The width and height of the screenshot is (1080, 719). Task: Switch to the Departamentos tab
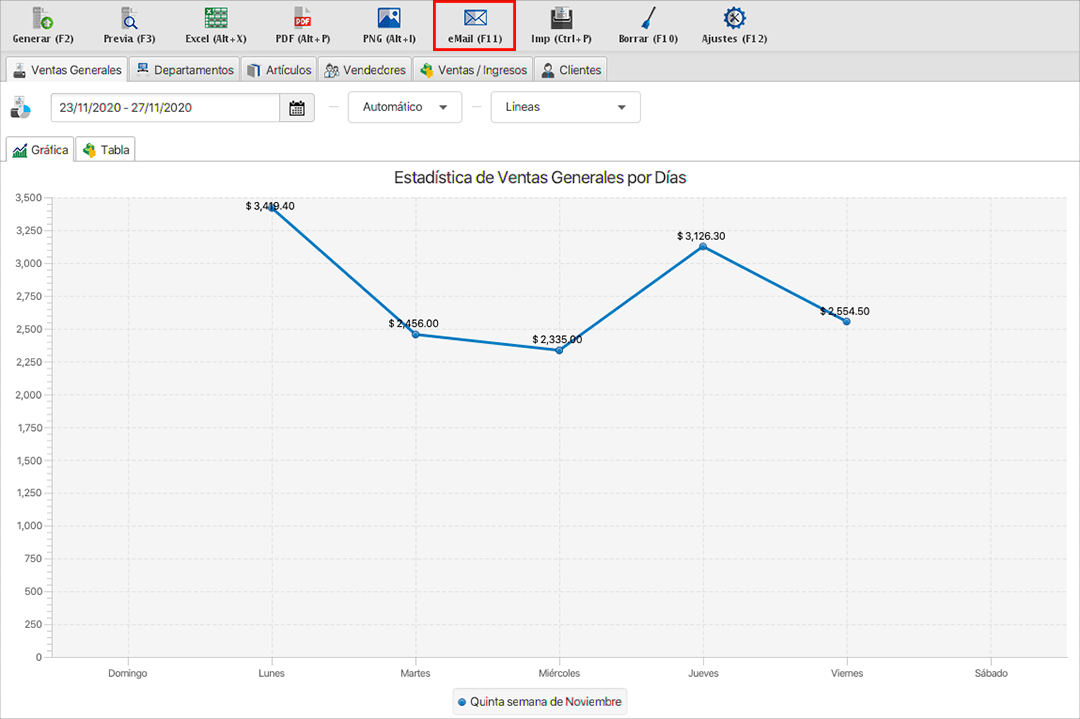[x=185, y=70]
